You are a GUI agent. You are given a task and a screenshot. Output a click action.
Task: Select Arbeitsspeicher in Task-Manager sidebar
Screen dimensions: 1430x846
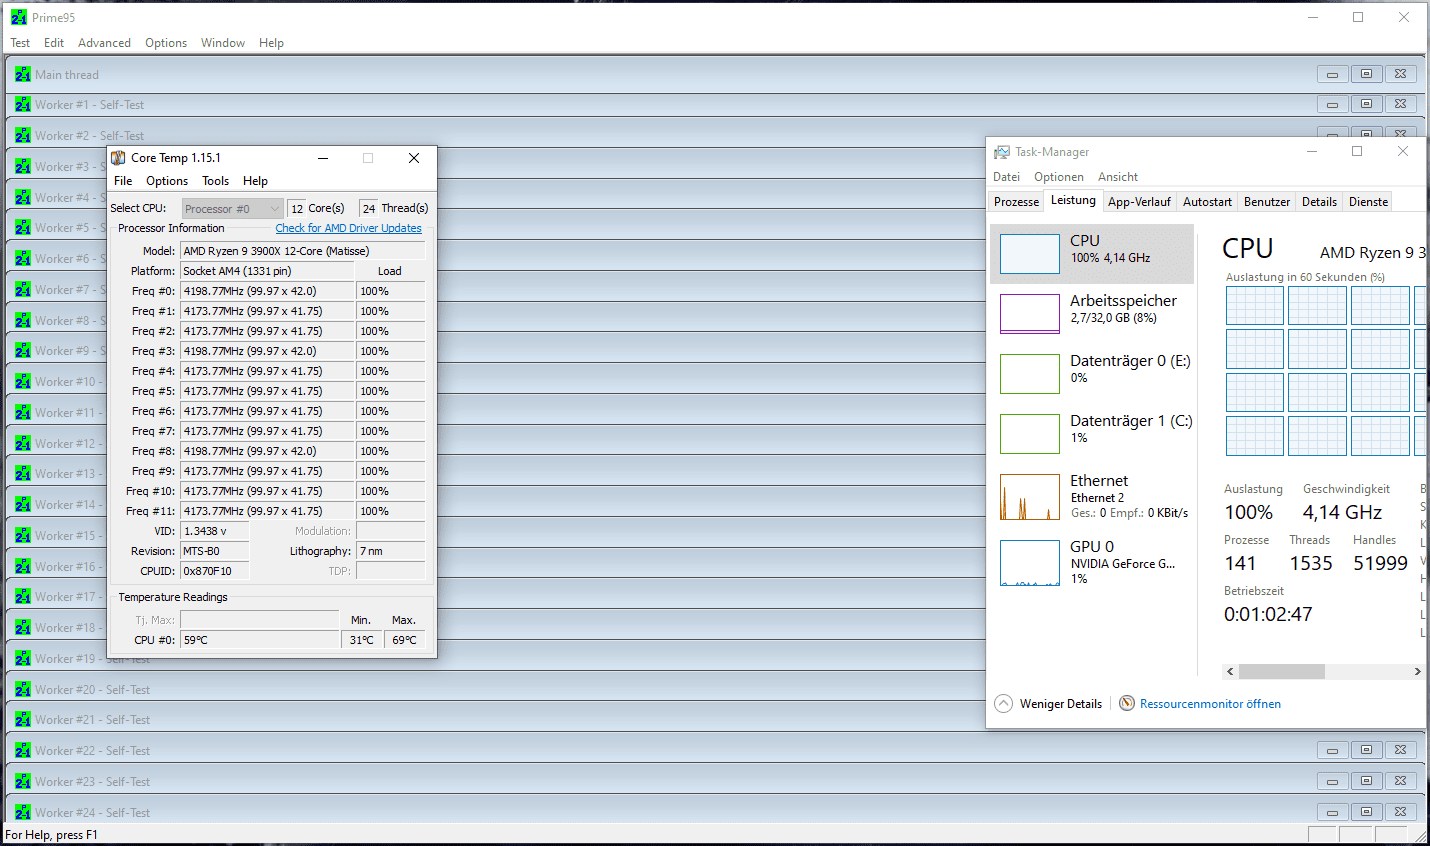coord(1092,314)
